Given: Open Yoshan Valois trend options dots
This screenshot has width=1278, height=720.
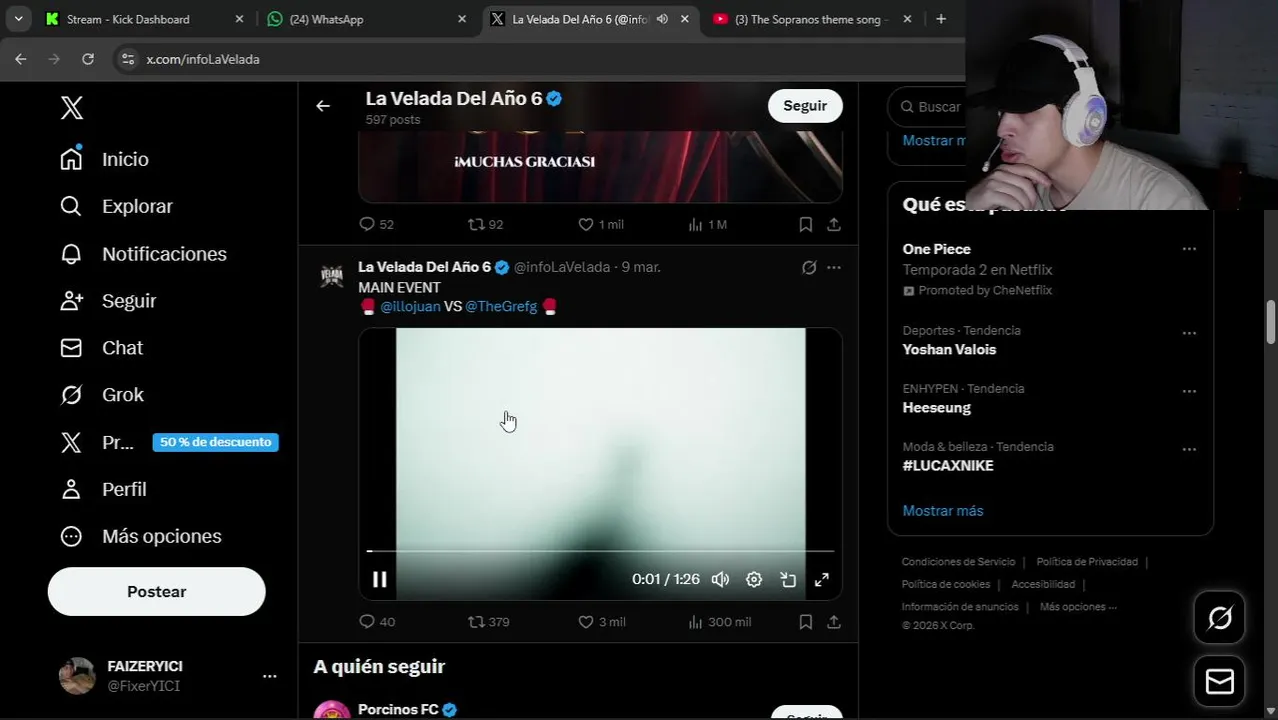Looking at the screenshot, I should [1189, 332].
